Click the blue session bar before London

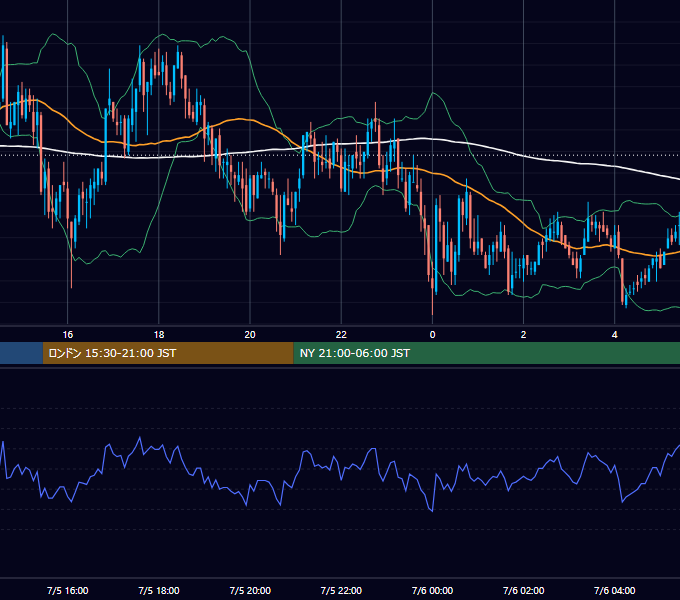(x=21, y=353)
